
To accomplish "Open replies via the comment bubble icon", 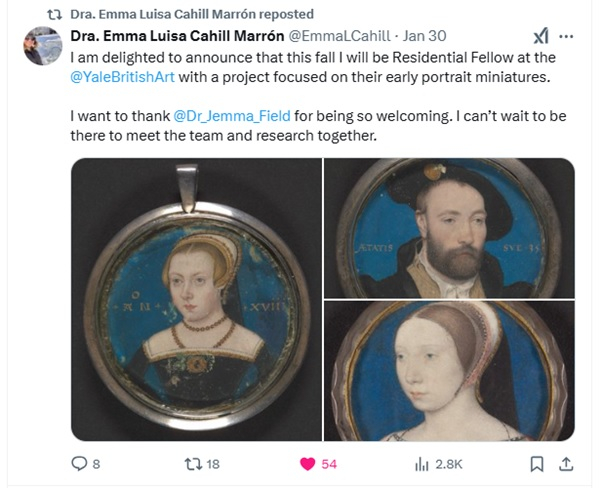I will (x=79, y=464).
